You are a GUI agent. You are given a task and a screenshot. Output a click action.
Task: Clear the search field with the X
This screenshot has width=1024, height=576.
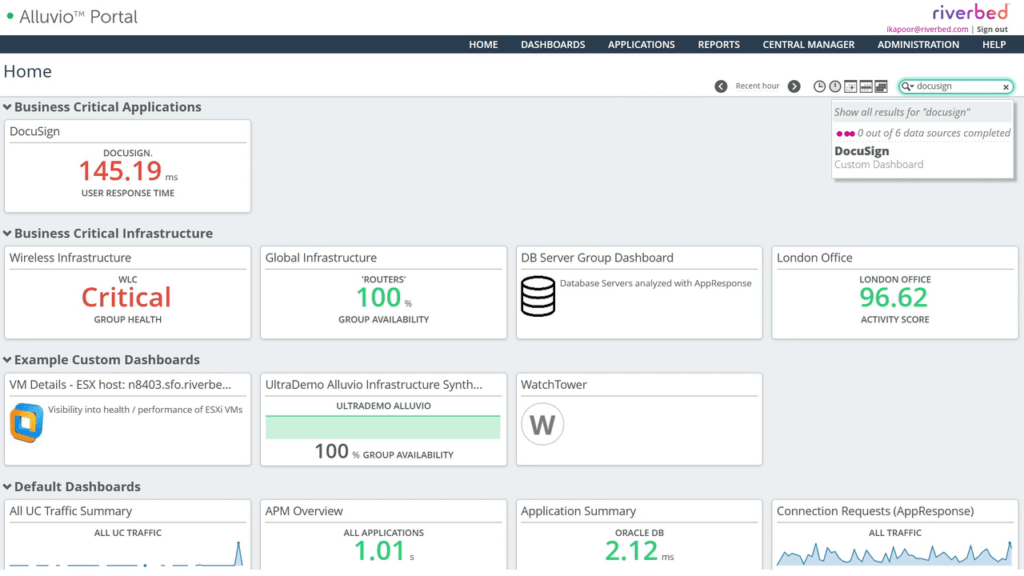1006,86
